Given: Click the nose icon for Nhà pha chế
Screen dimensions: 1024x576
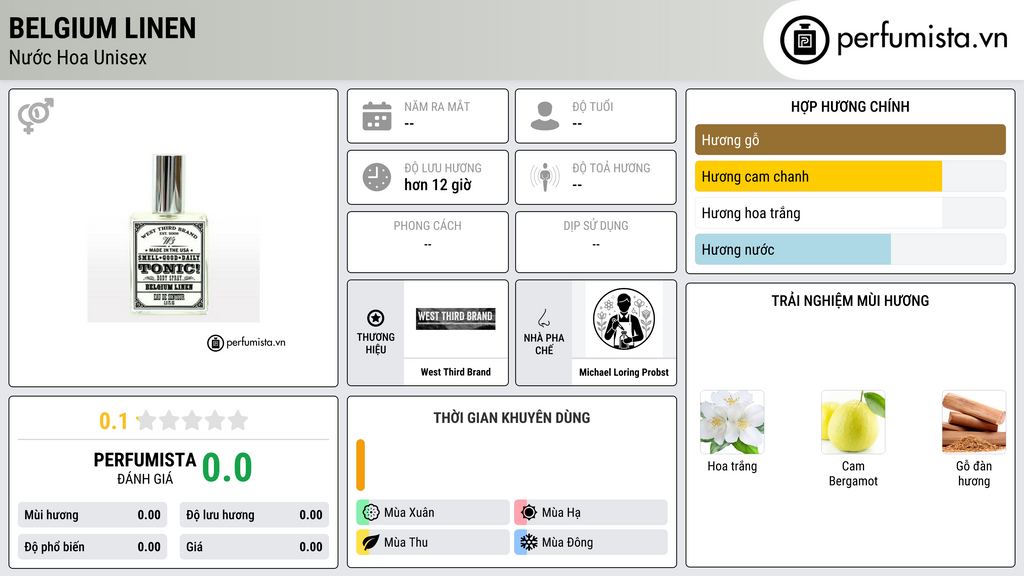Looking at the screenshot, I should pos(543,318).
